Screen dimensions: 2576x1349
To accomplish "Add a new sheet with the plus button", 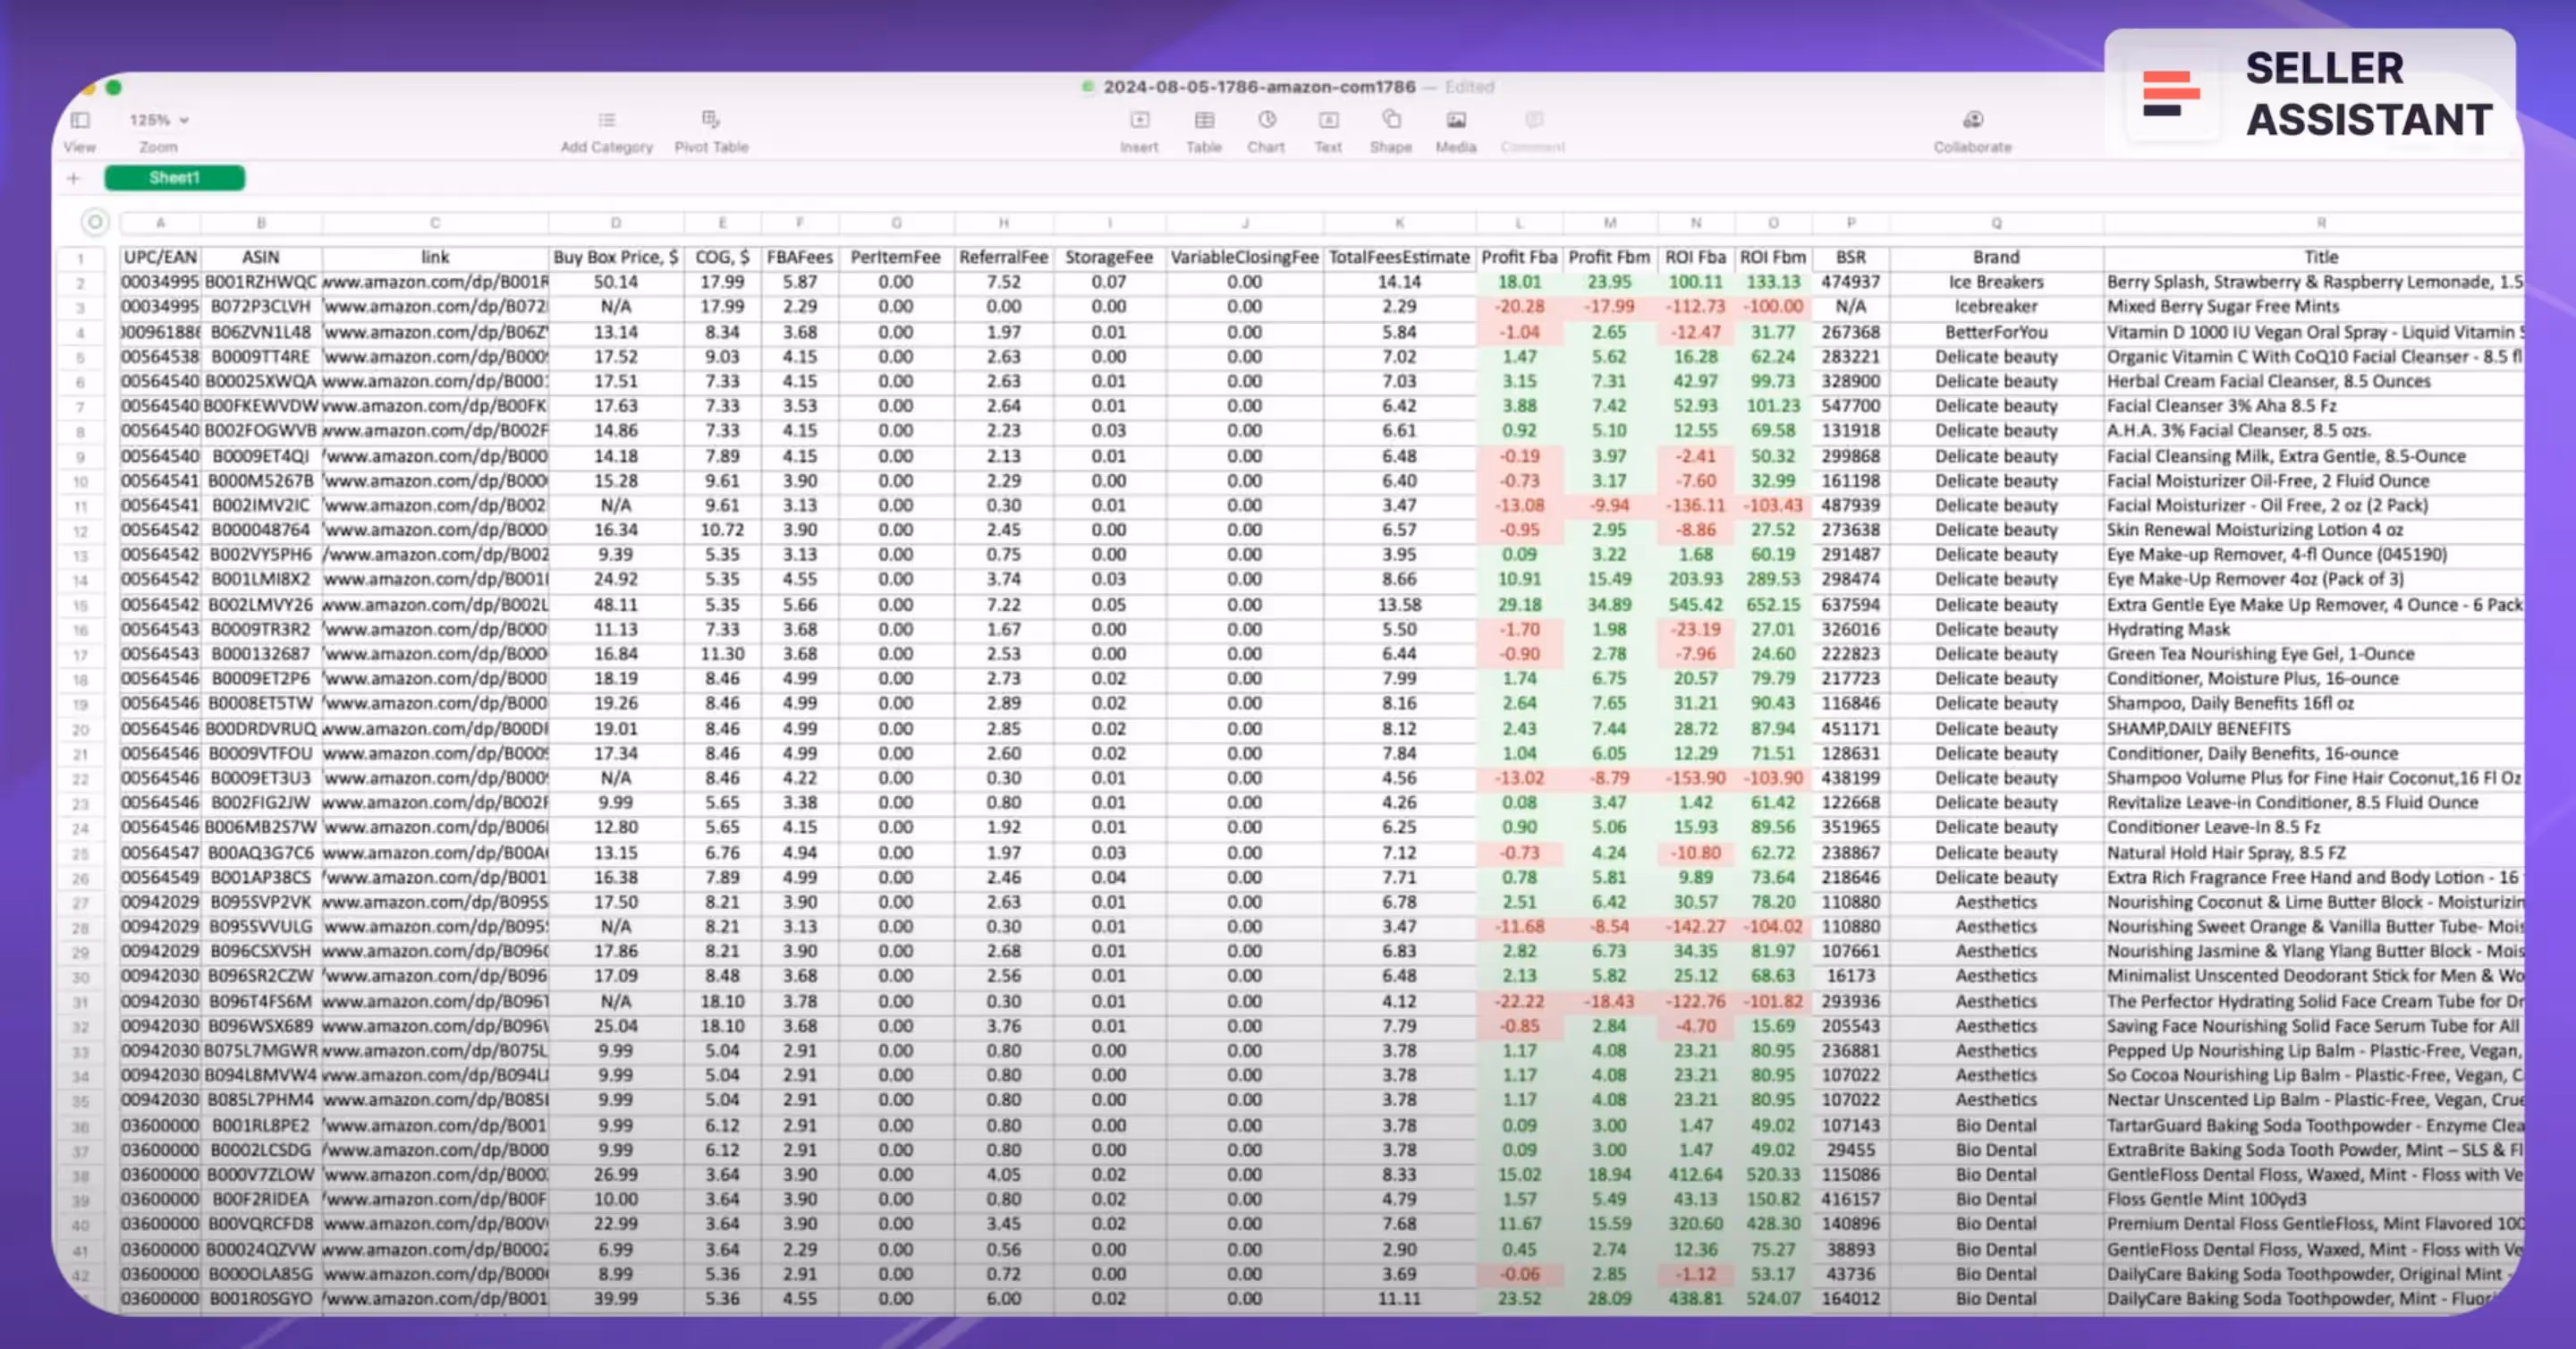I will click(73, 179).
